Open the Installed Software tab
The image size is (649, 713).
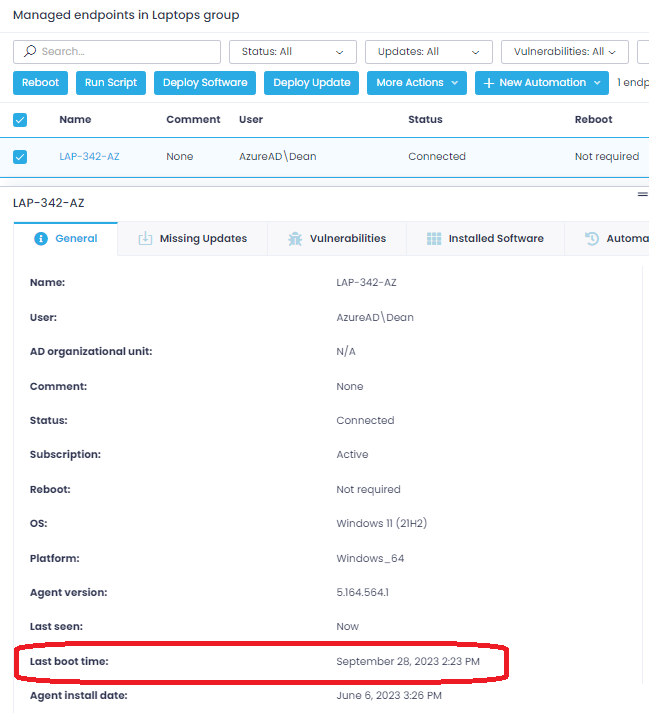click(486, 239)
